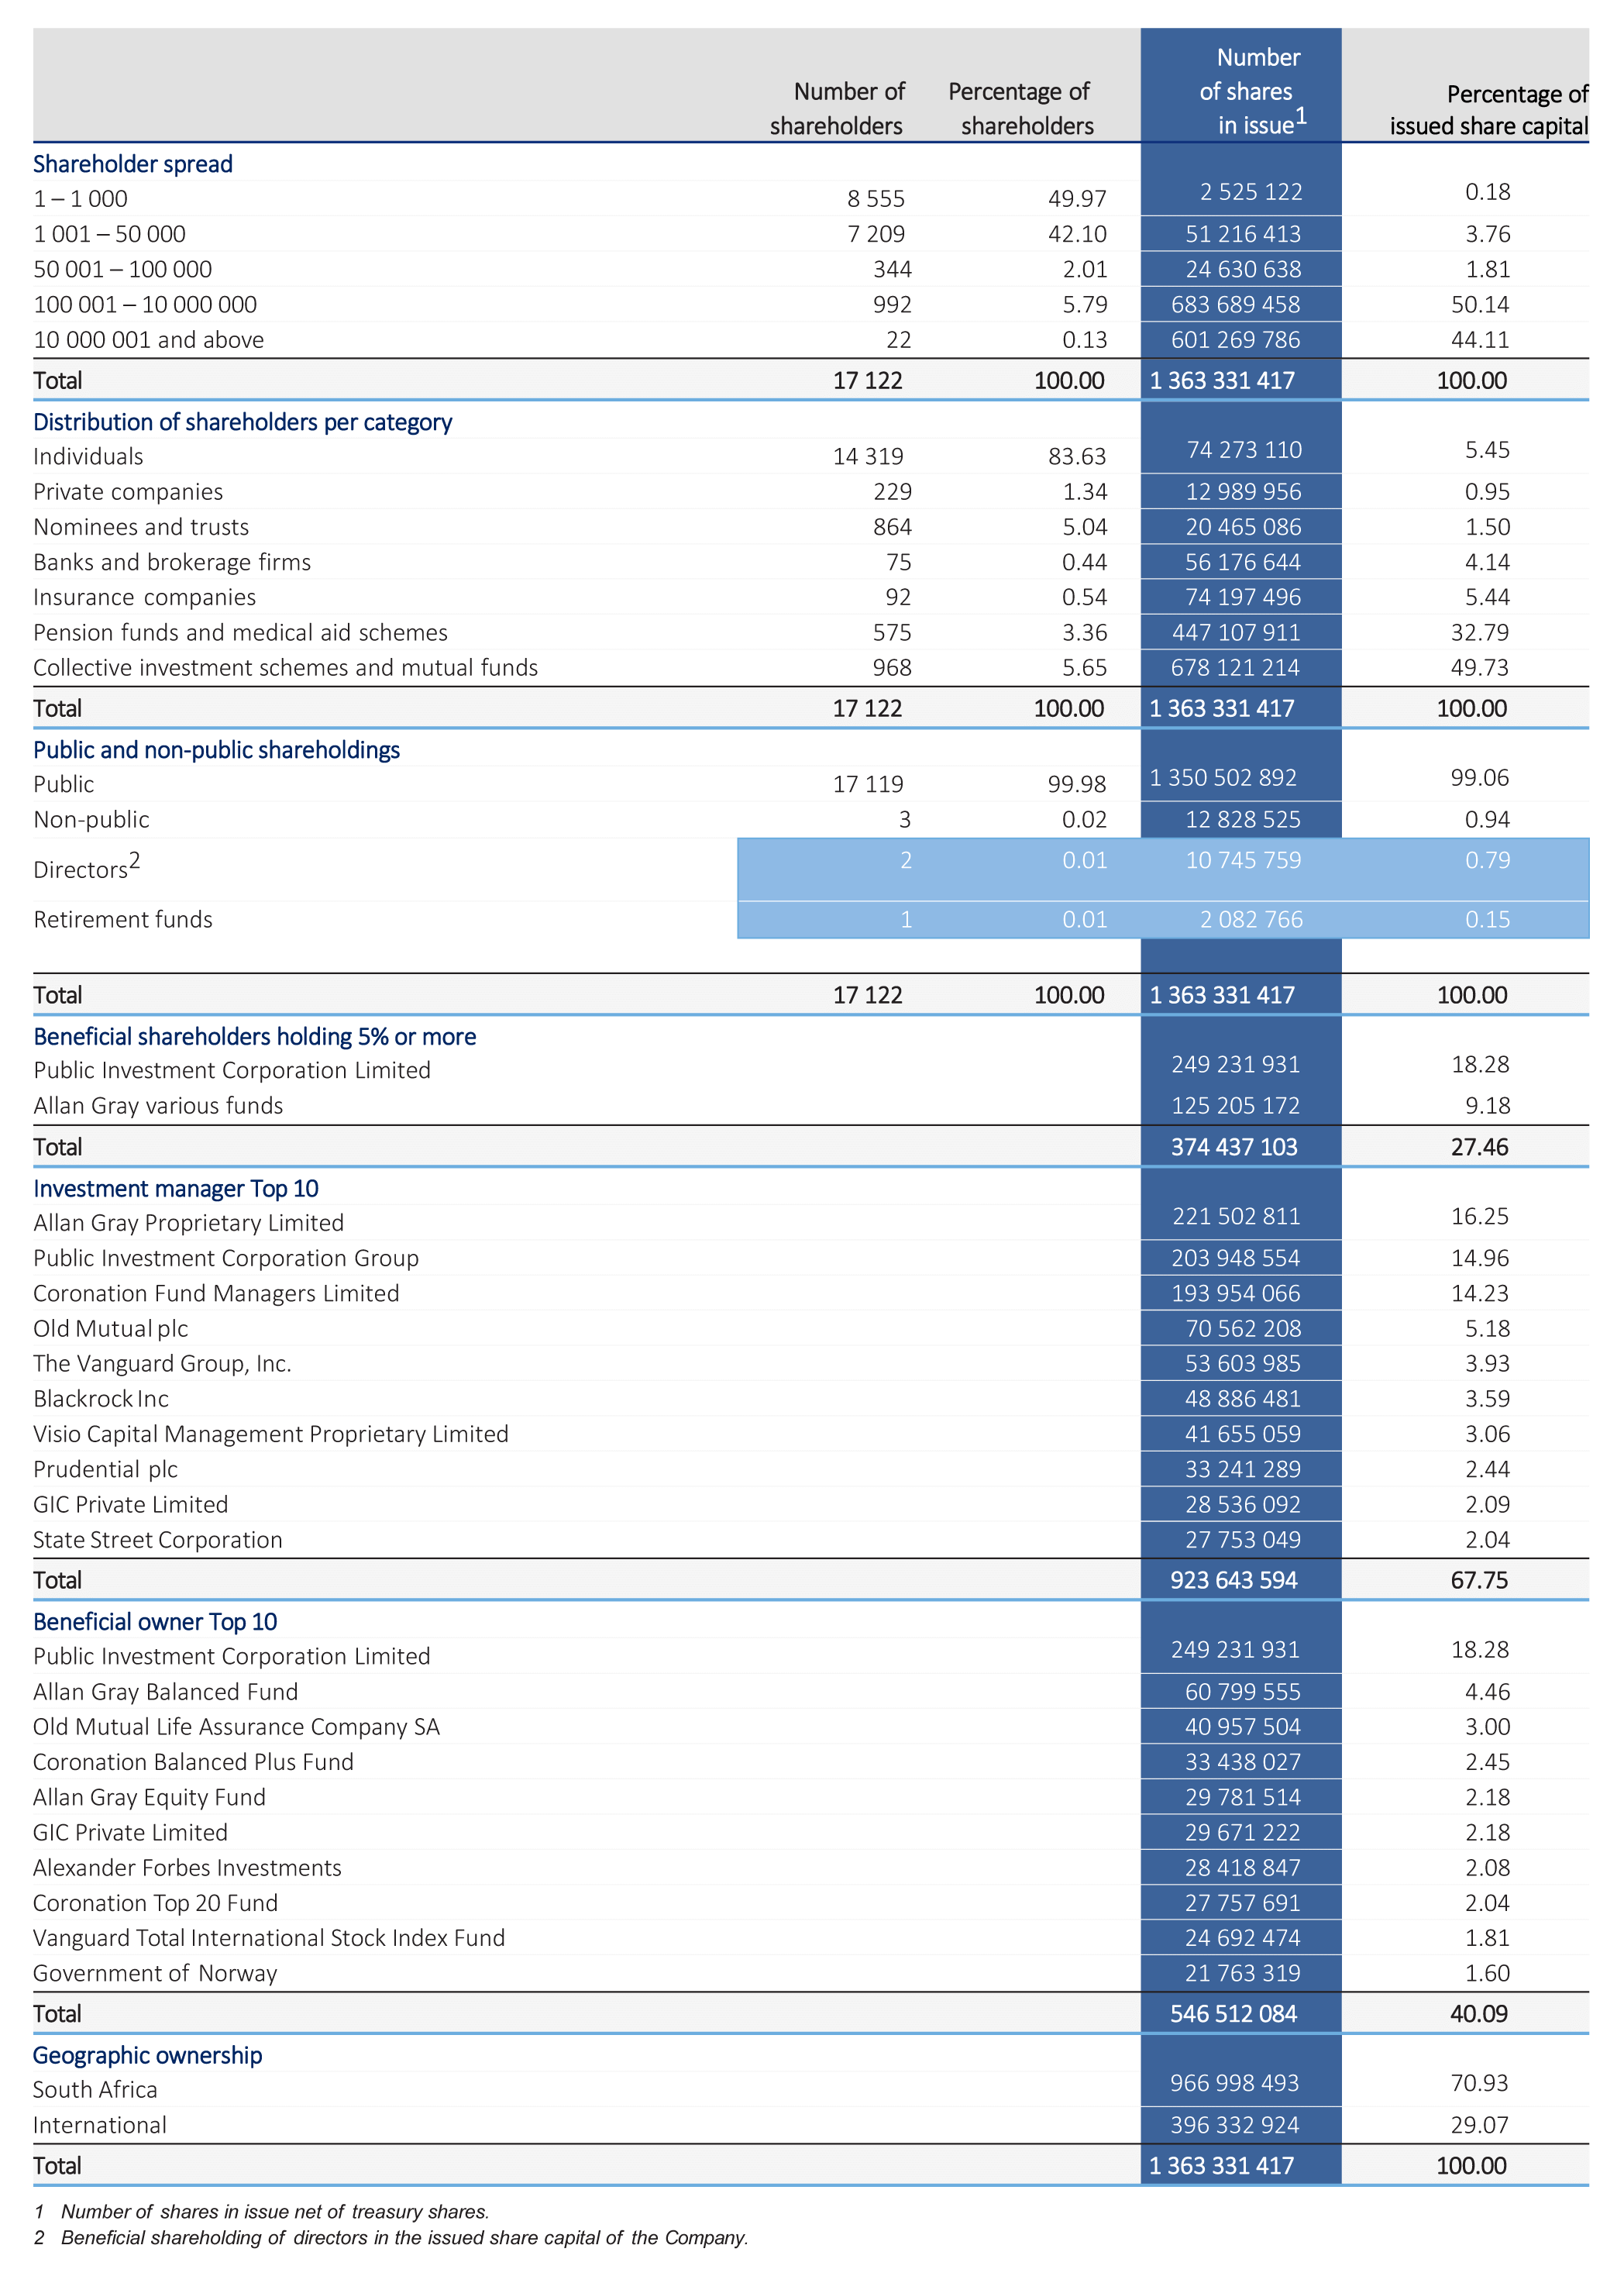Click the 'Non-public' row label
The height and width of the screenshot is (2283, 1624).
click(x=91, y=820)
